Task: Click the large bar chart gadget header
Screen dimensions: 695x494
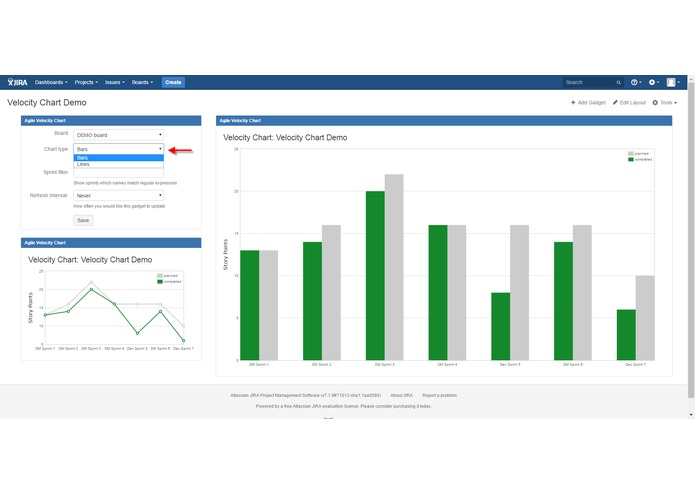Action: 444,121
